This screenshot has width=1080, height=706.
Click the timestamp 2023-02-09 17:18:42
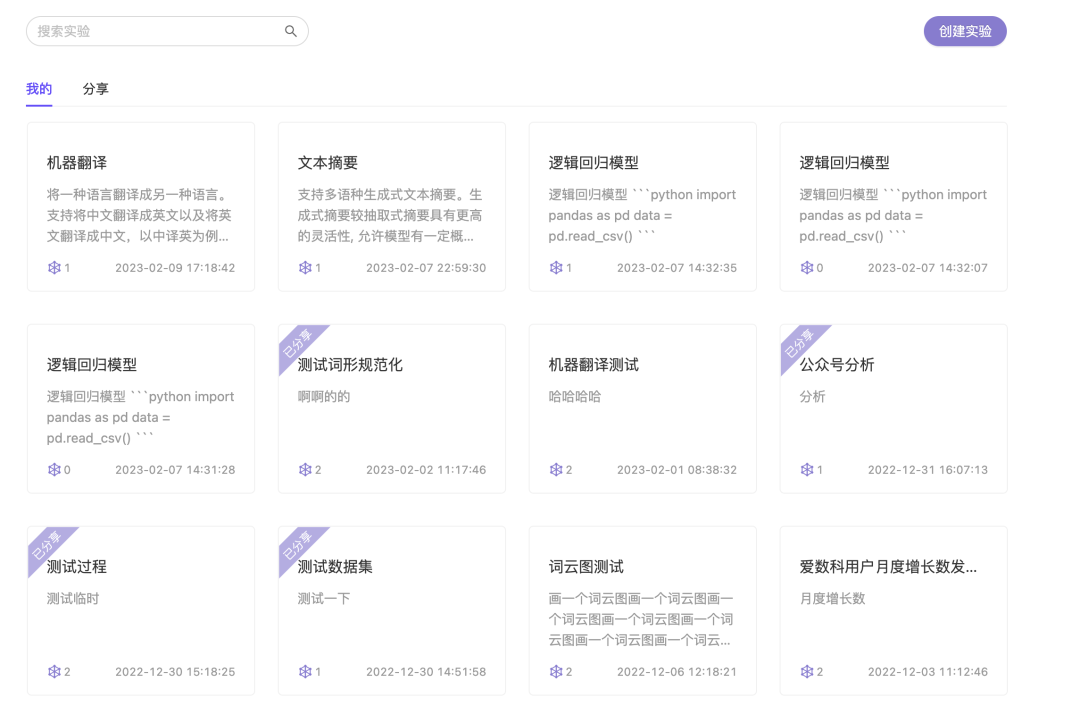point(175,267)
